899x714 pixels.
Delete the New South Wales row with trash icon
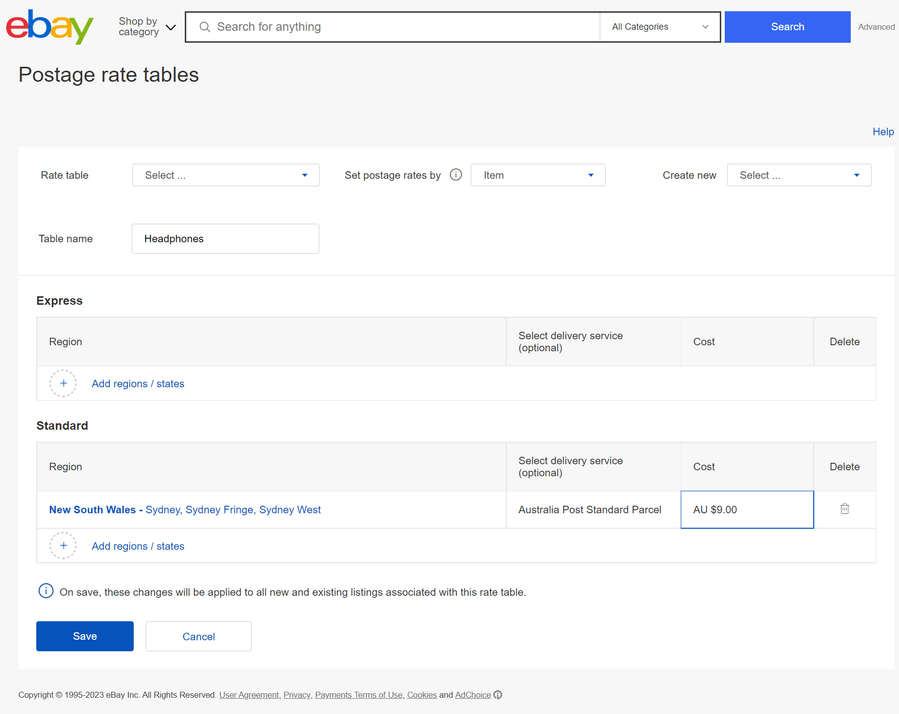(x=845, y=509)
